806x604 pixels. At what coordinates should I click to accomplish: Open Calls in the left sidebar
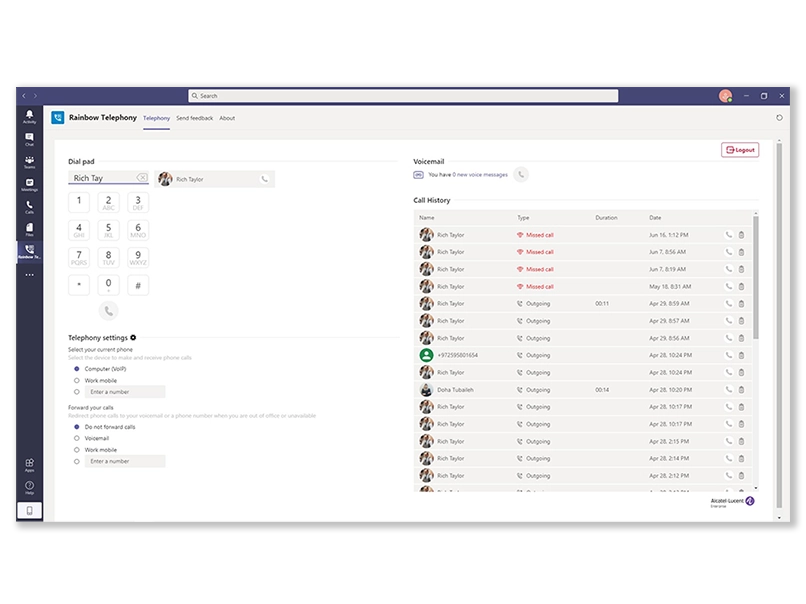pyautogui.click(x=29, y=207)
